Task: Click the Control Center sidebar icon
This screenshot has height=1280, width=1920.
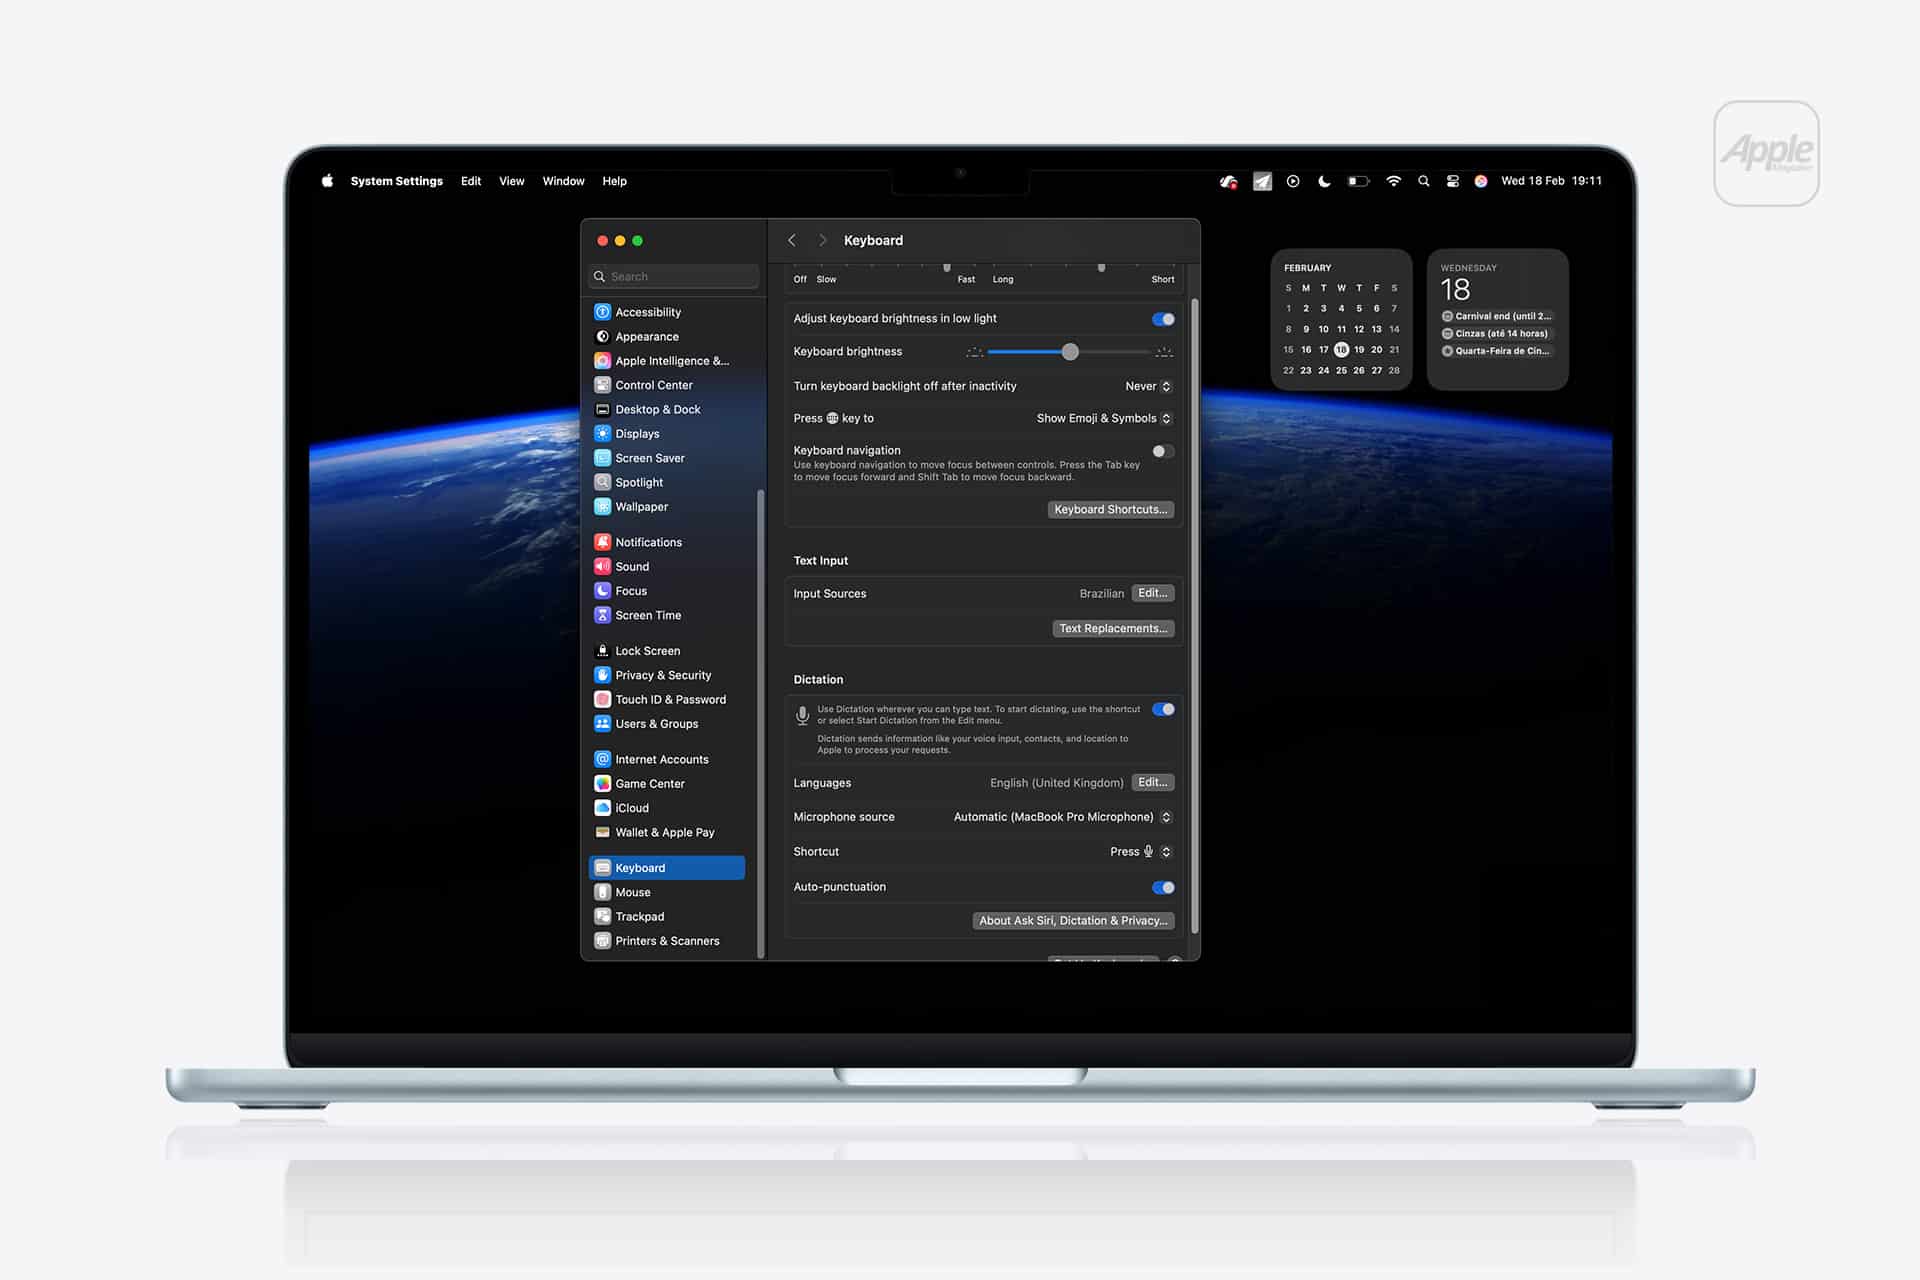Action: 602,385
